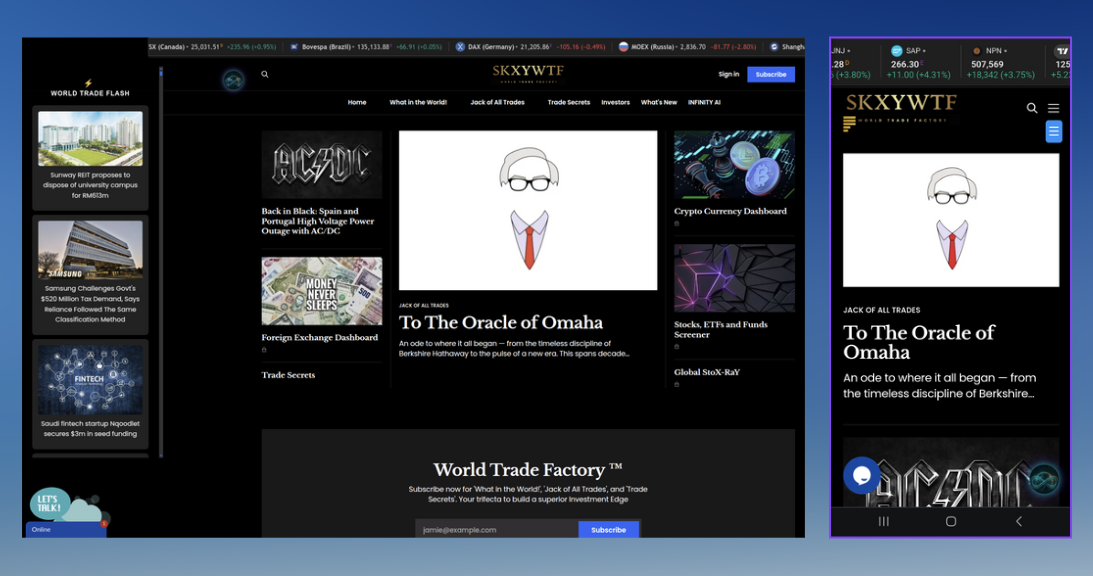
Task: Click the Let's Talk chat widget
Action: [x=52, y=502]
